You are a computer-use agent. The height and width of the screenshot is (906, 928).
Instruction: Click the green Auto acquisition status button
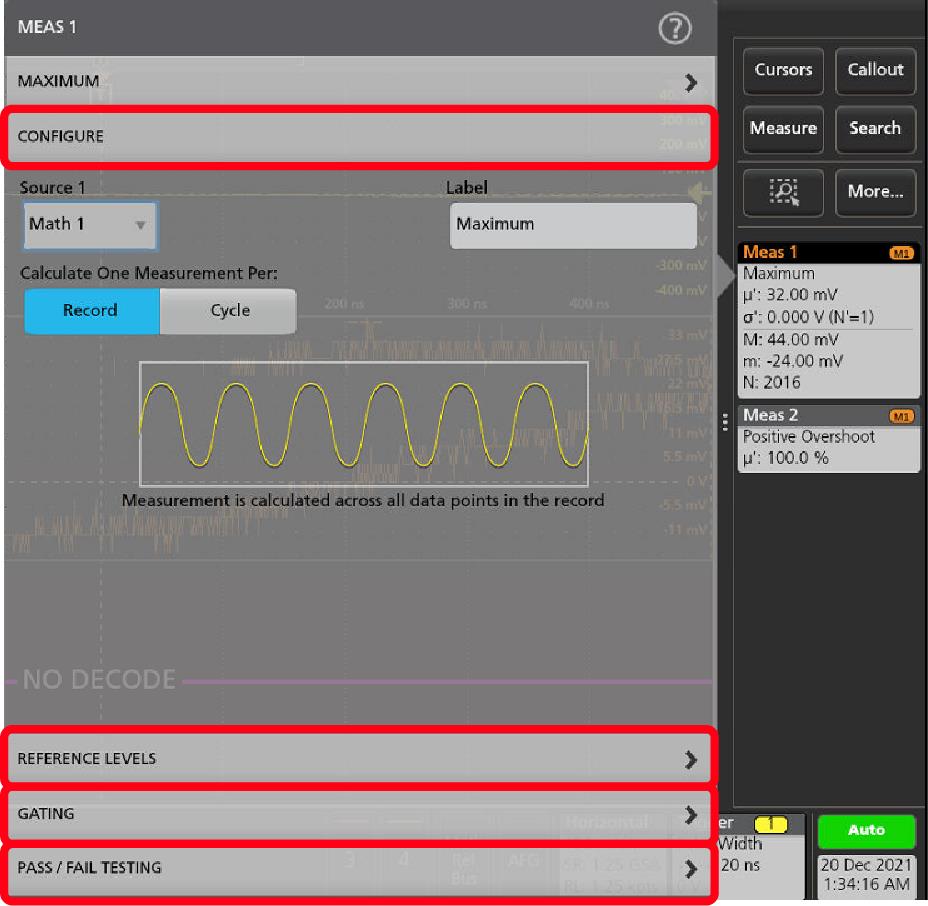[x=866, y=830]
